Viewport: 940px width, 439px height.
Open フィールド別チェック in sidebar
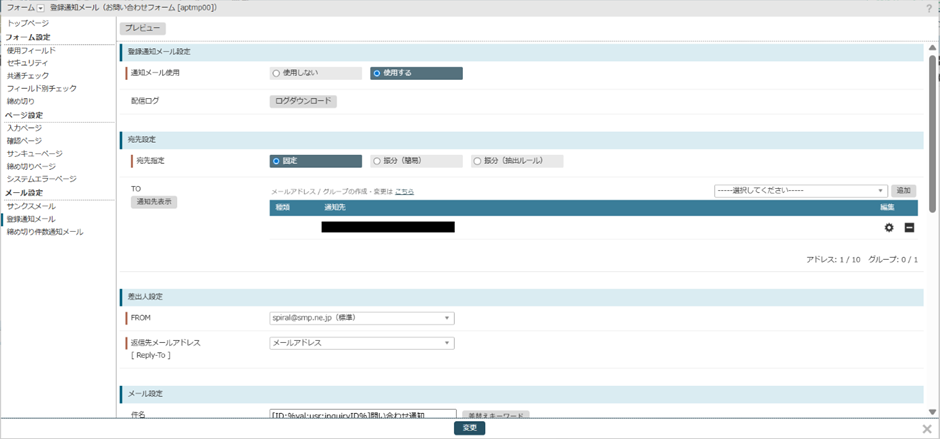coord(42,88)
